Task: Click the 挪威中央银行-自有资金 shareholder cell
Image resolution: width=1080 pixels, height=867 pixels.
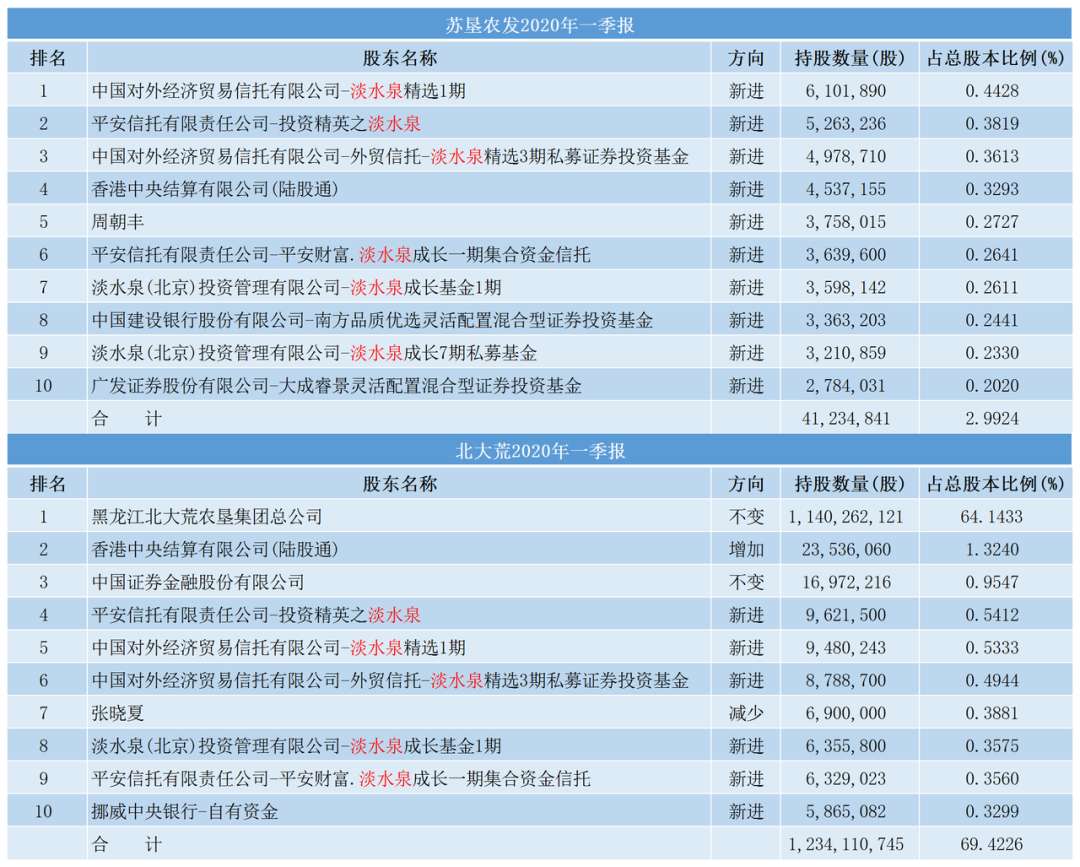Action: 185,811
